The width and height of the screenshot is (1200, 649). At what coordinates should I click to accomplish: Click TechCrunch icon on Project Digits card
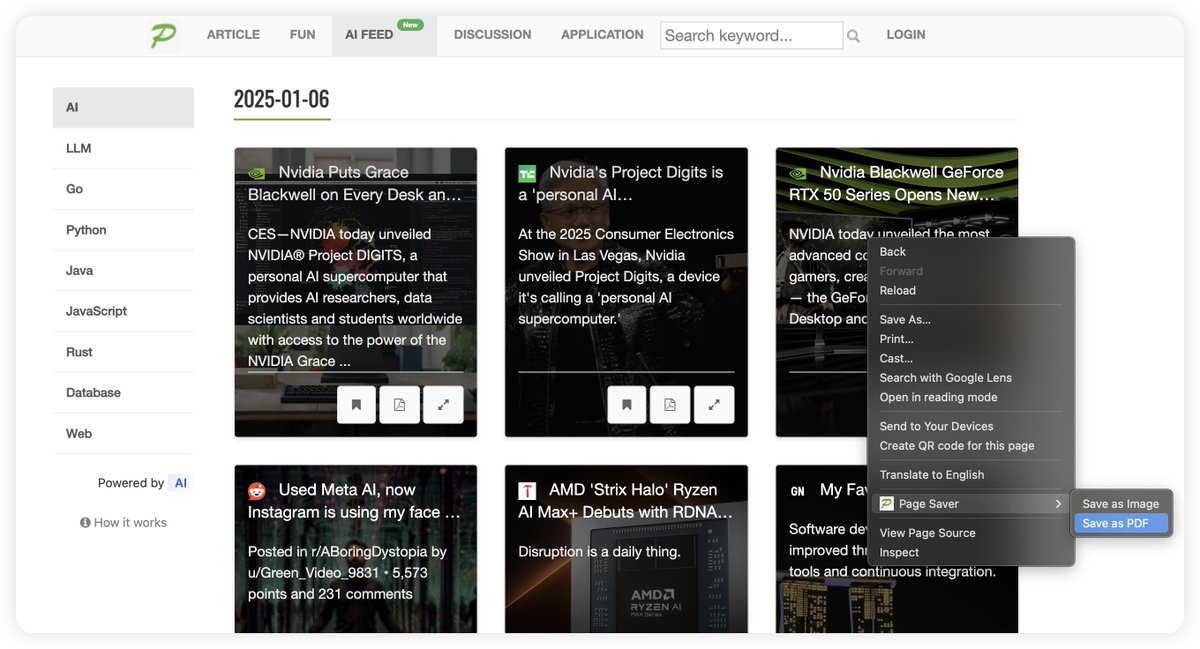(527, 174)
